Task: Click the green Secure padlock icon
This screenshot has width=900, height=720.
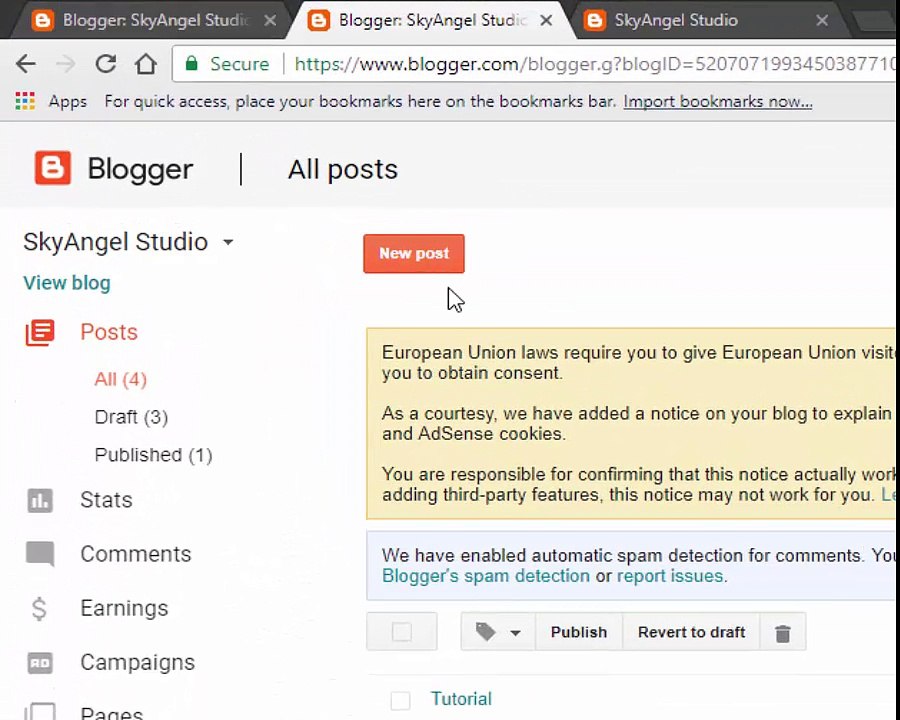Action: [x=192, y=63]
